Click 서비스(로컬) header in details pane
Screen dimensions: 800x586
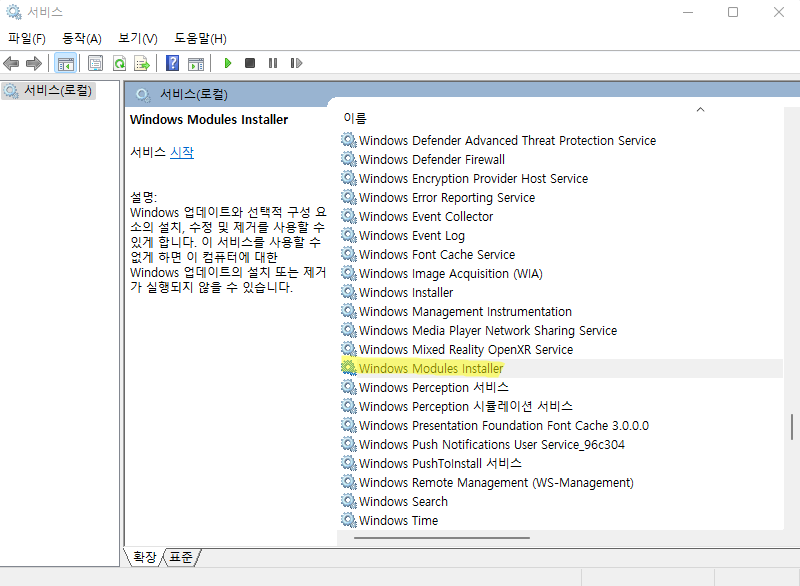(x=194, y=94)
